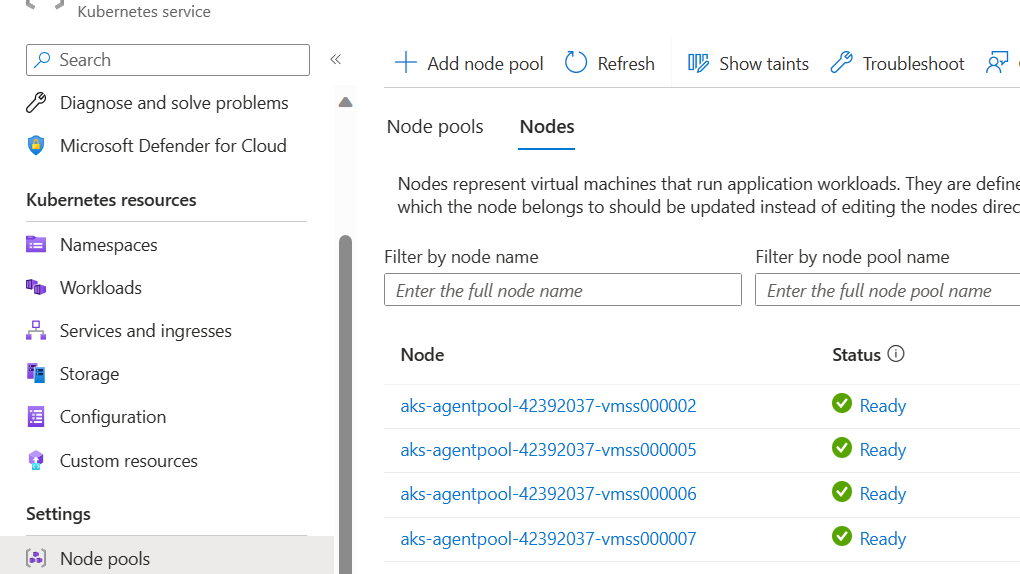
Task: Click the Filter by node name field
Action: point(563,290)
